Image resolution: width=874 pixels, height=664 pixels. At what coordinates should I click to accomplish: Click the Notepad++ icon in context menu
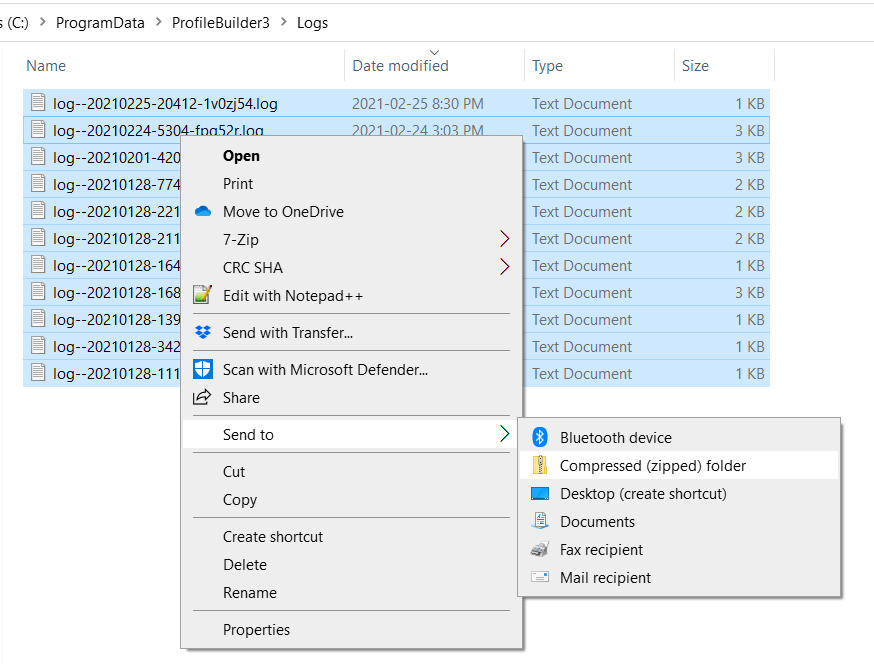point(202,294)
